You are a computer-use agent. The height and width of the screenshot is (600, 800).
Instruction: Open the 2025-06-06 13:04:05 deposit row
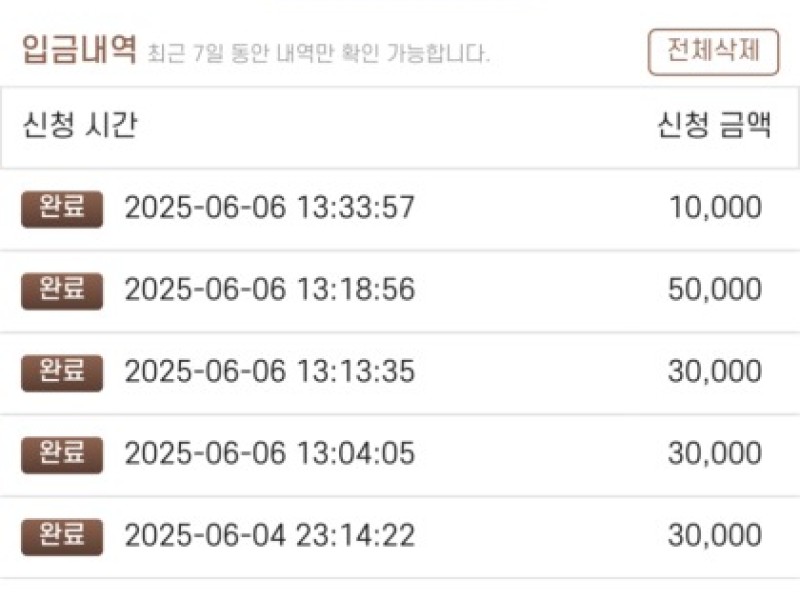point(400,455)
